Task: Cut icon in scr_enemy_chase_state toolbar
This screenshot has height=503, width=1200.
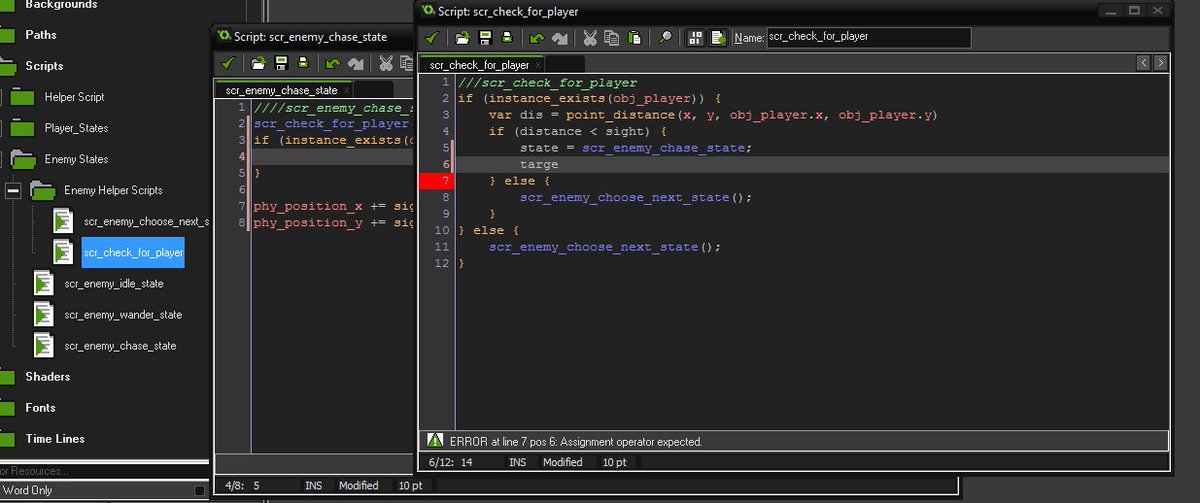Action: coord(386,63)
